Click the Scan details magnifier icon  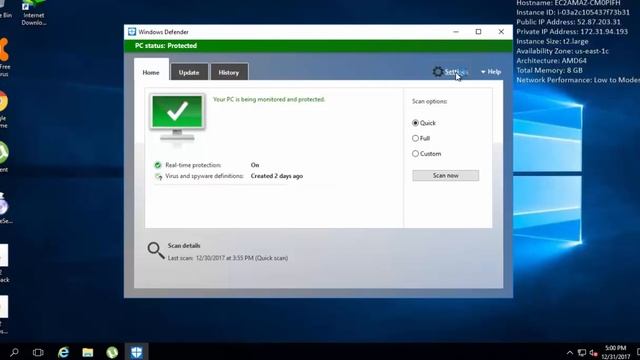coord(156,250)
